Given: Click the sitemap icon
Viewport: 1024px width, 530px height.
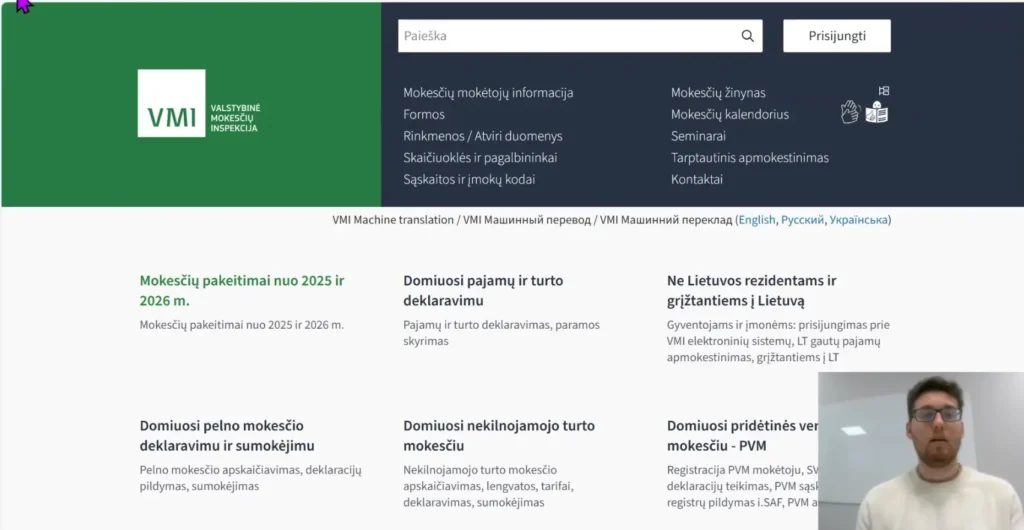Looking at the screenshot, I should (884, 91).
